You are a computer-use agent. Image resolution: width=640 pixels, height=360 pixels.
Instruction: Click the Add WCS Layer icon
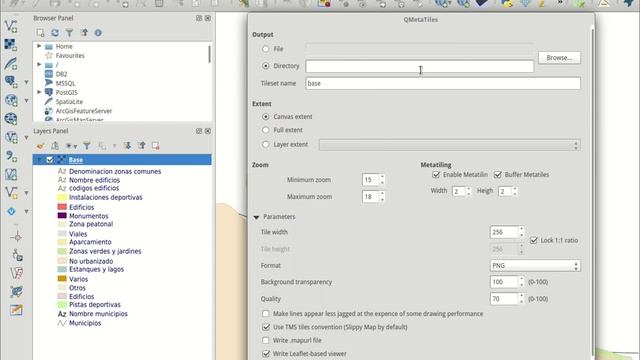11,119
